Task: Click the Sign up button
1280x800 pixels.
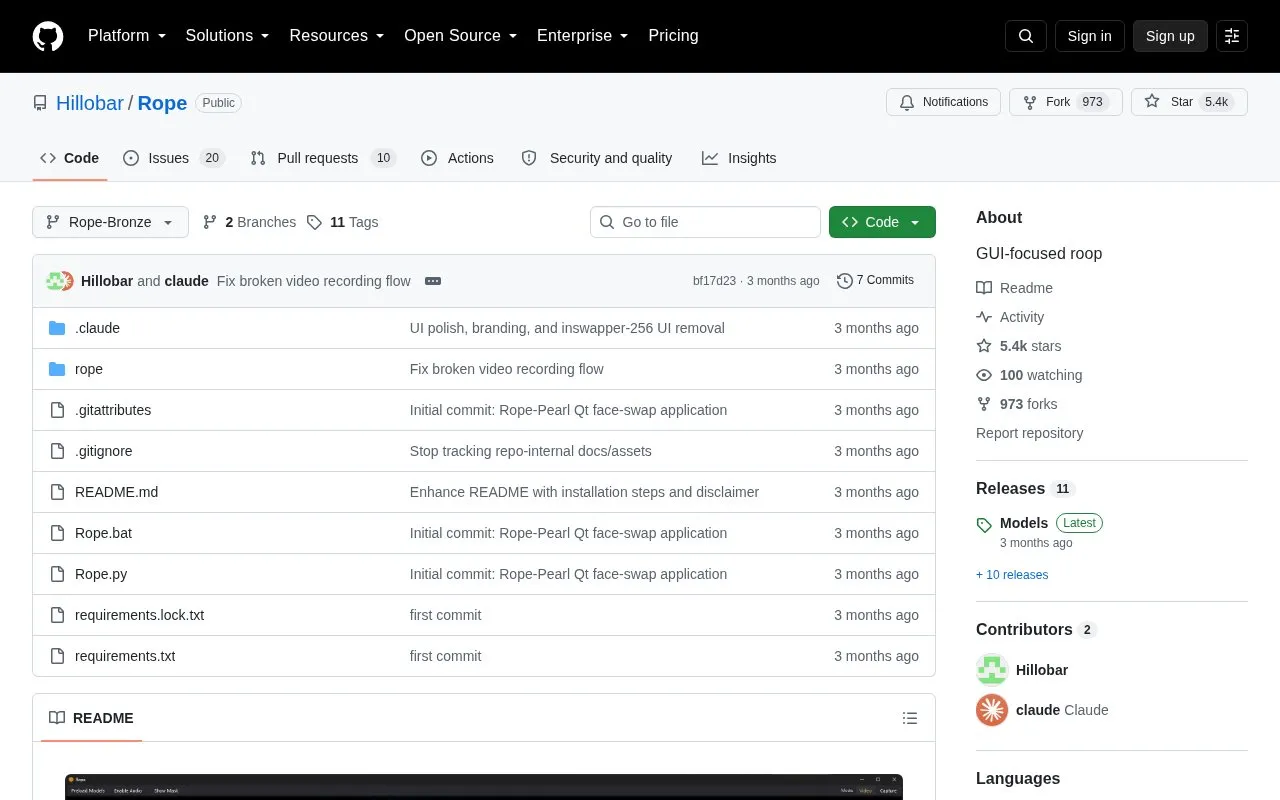Action: 1170,36
